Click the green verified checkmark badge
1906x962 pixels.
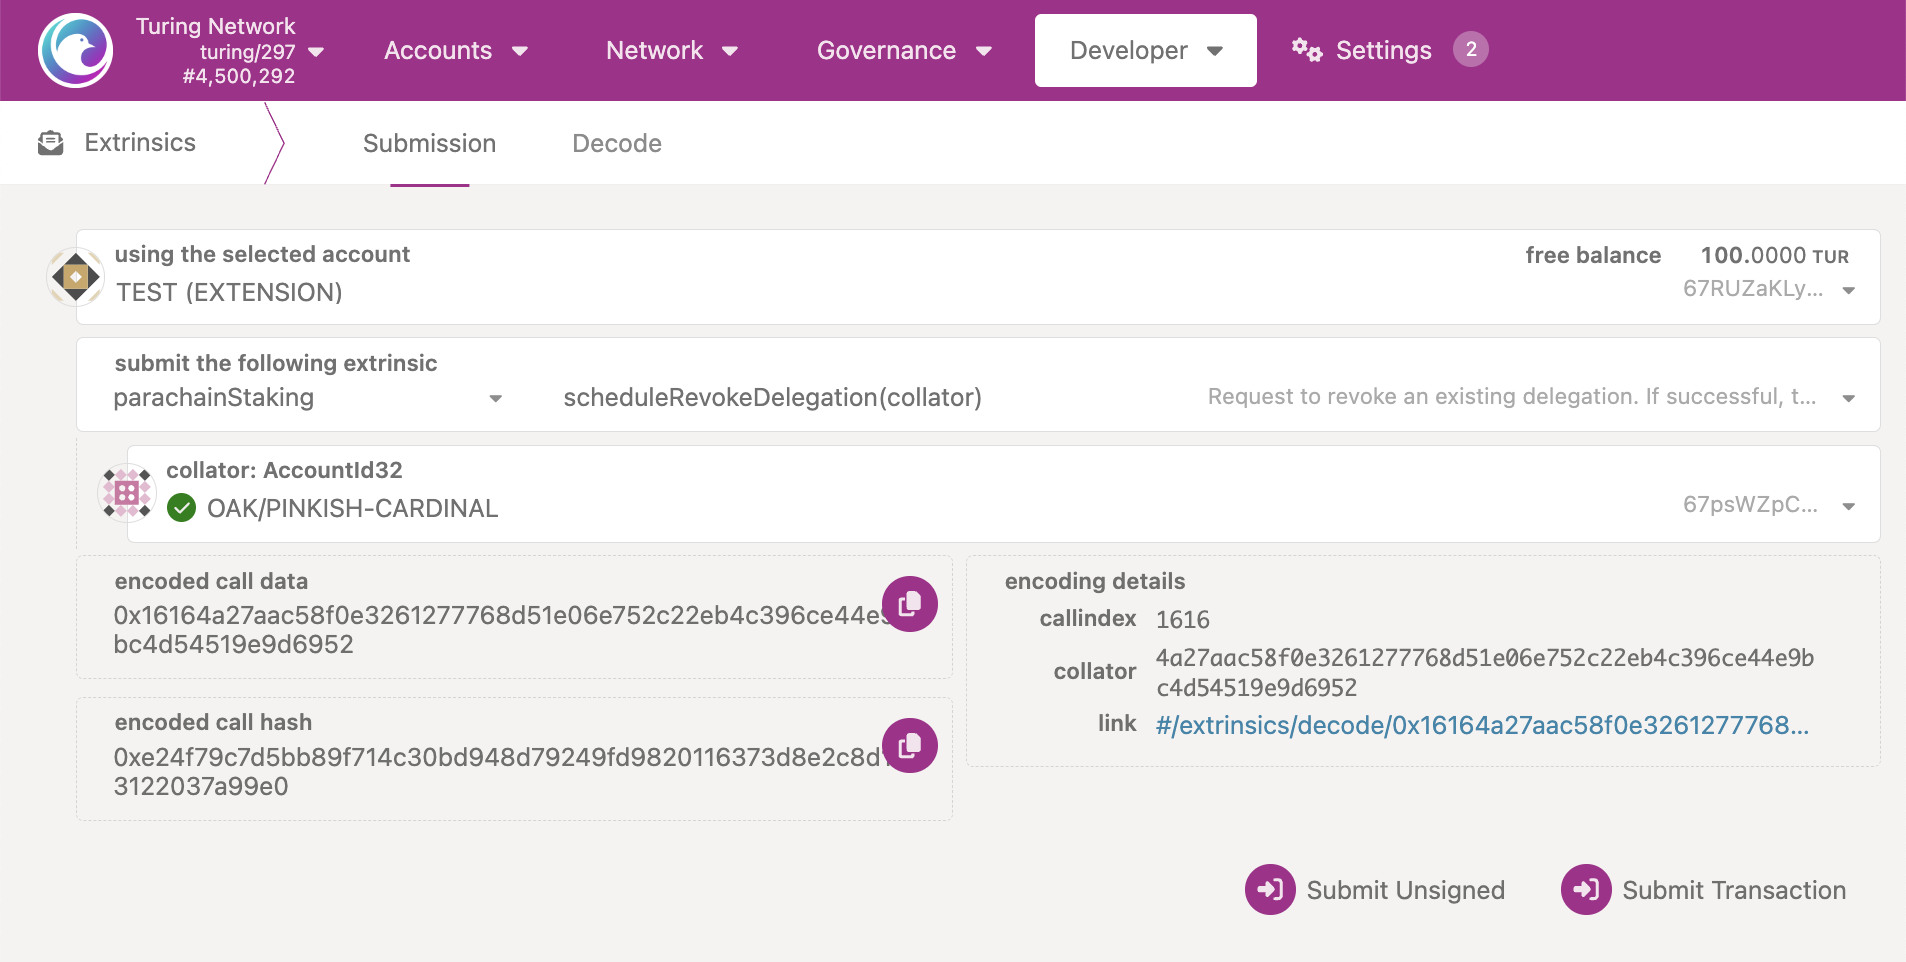[x=181, y=508]
